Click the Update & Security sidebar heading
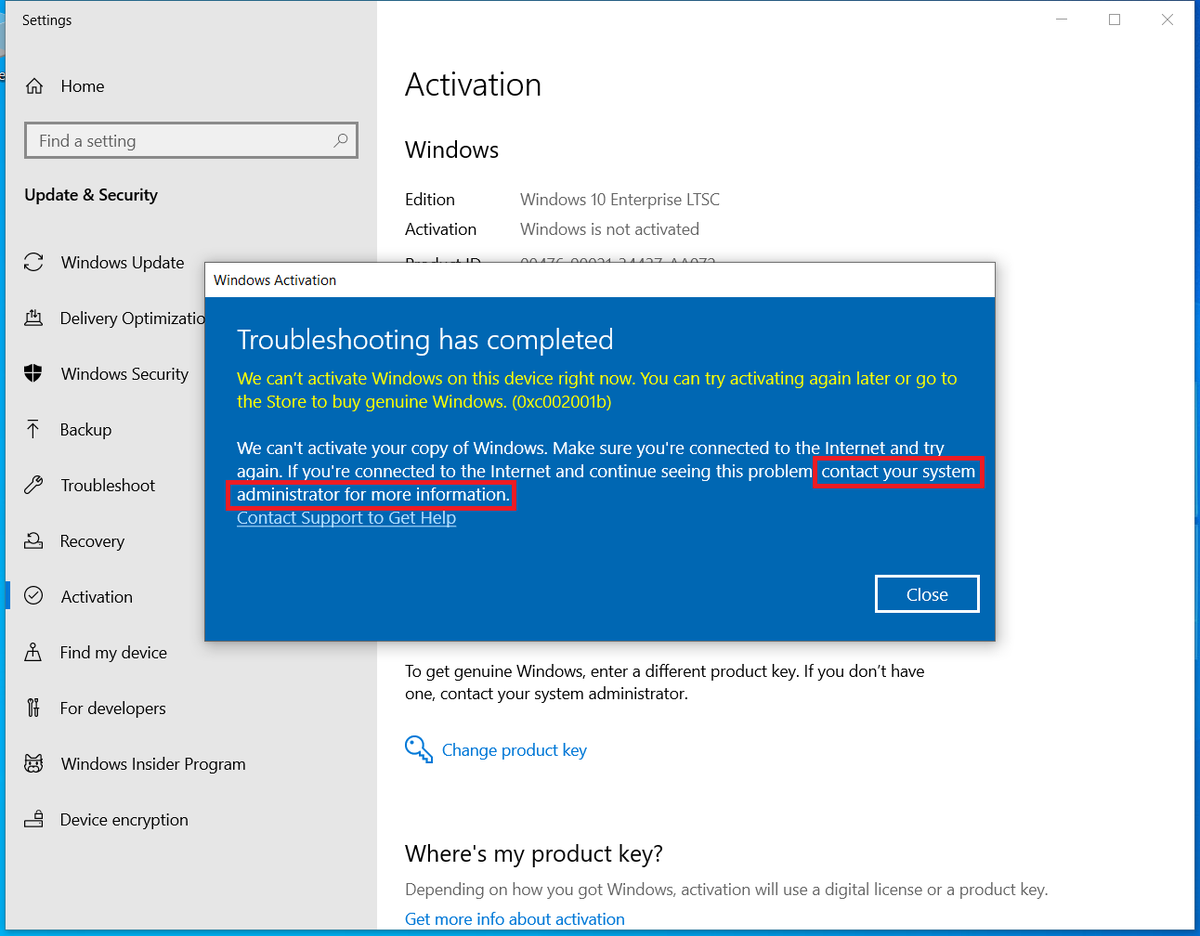Screen dimensions: 1200x936 [x=91, y=195]
